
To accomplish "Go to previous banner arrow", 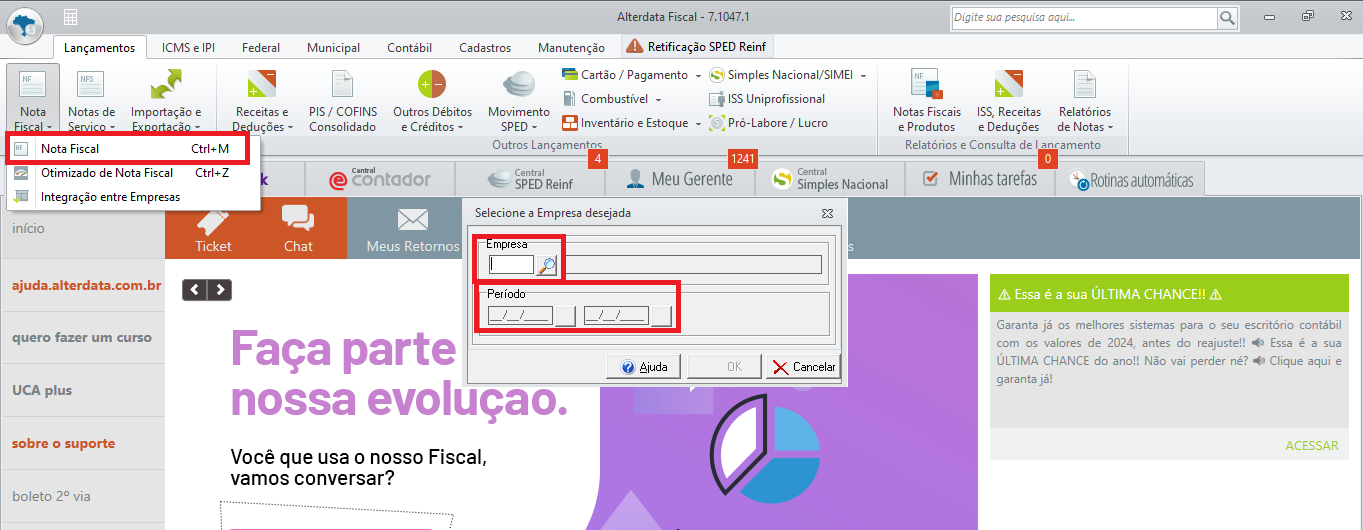I will (x=195, y=290).
